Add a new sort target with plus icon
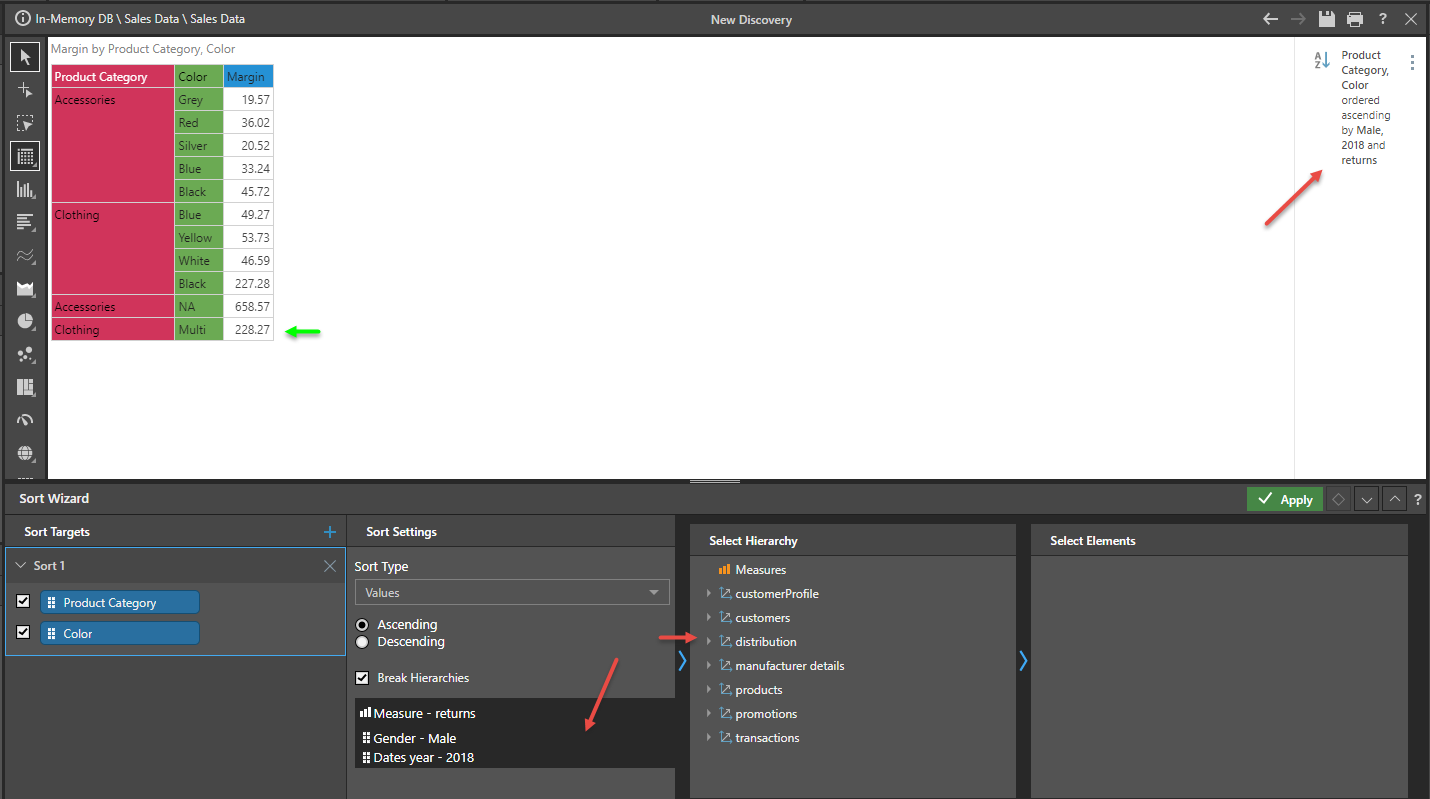 point(330,532)
